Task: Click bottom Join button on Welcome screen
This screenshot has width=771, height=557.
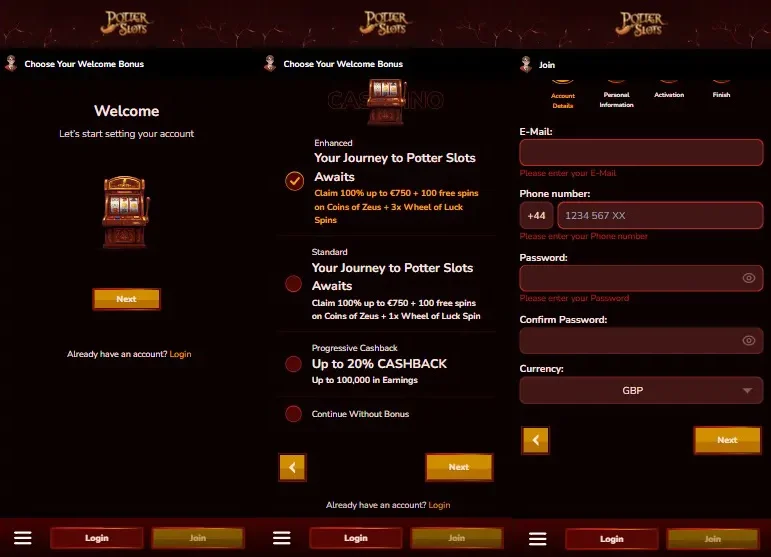Action: 198,538
